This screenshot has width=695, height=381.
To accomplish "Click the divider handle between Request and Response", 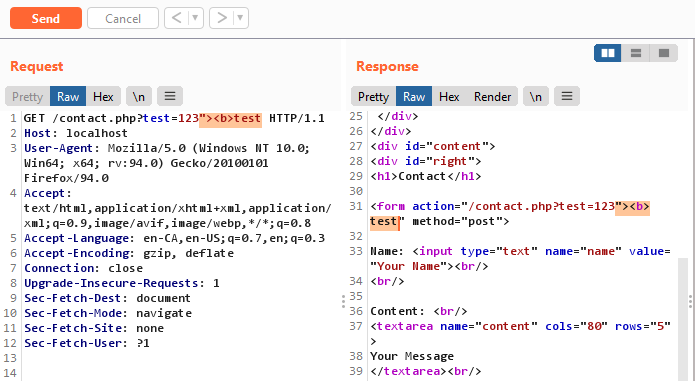I will tap(343, 301).
